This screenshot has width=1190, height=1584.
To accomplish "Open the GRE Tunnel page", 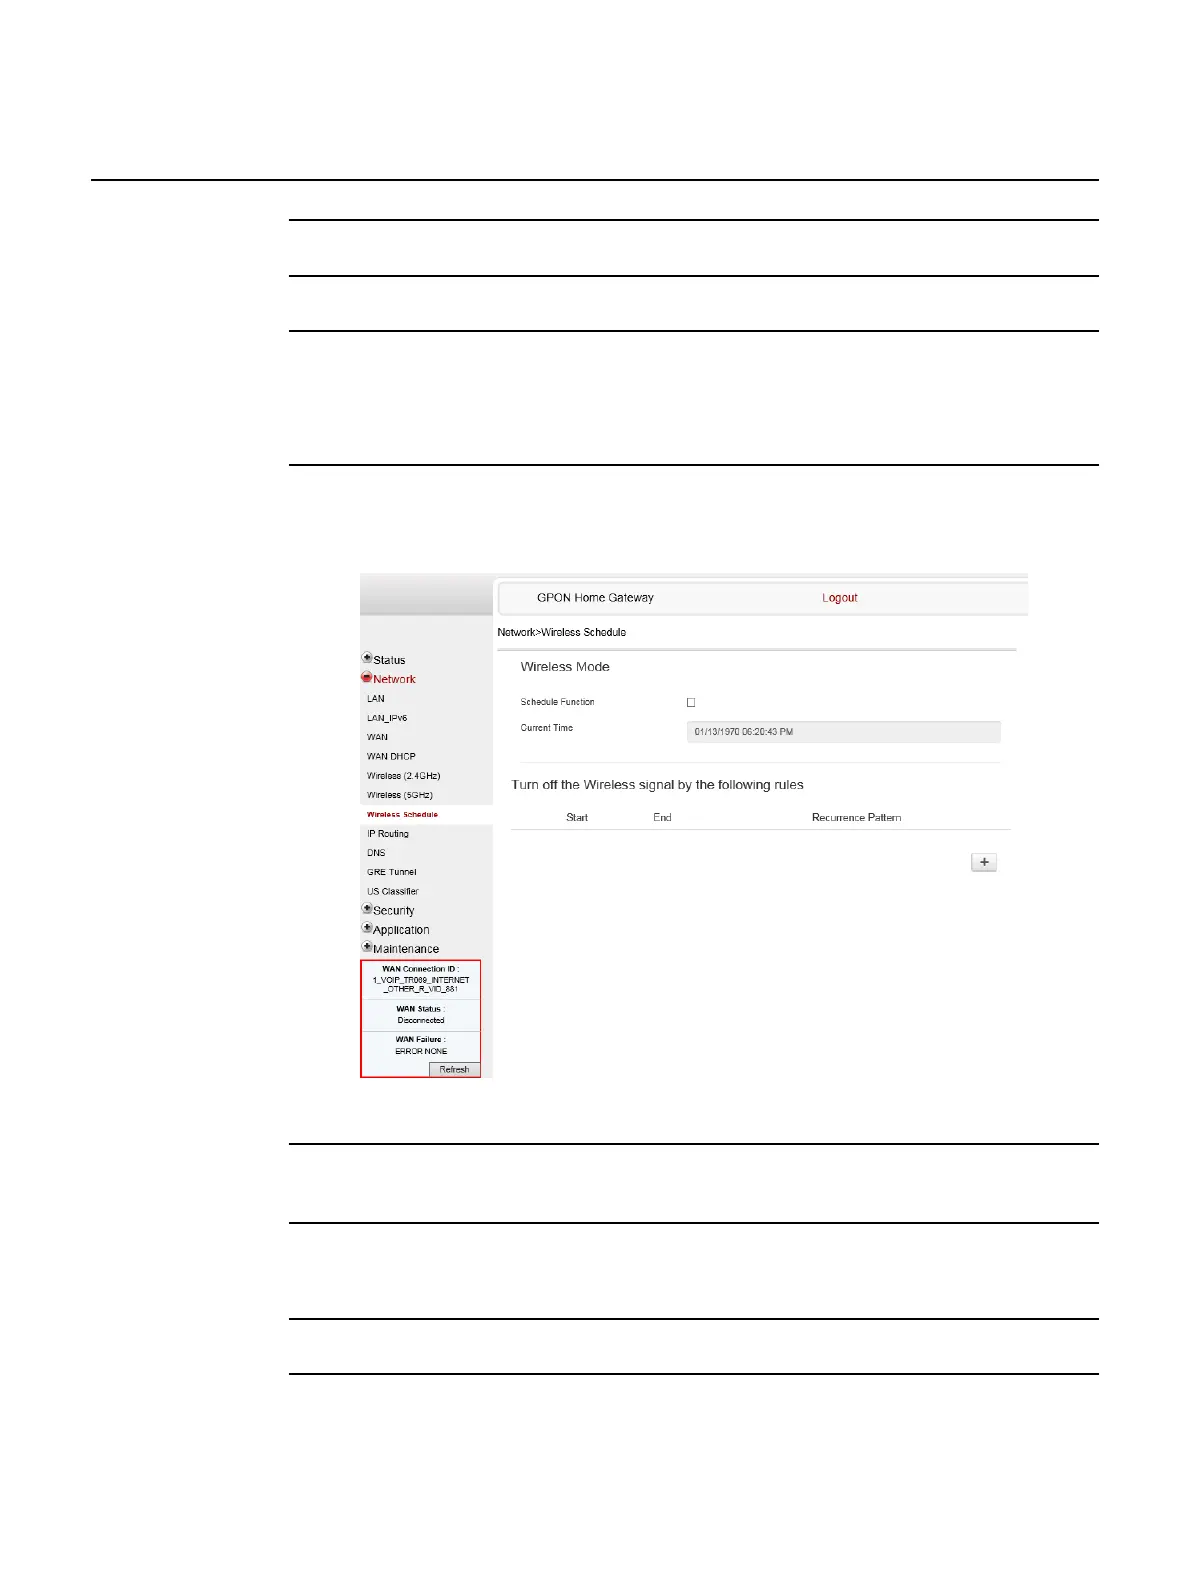I will (392, 872).
